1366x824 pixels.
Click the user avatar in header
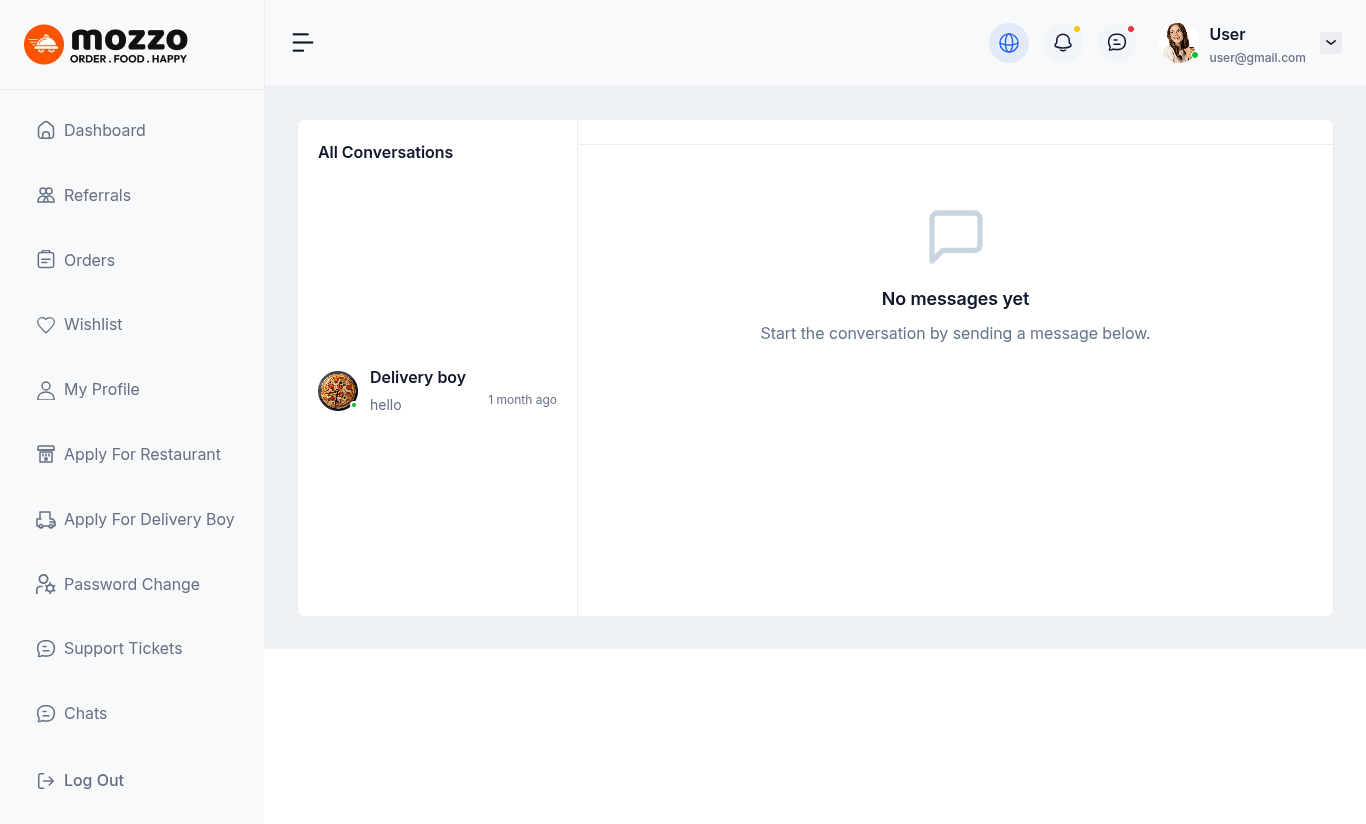1178,43
